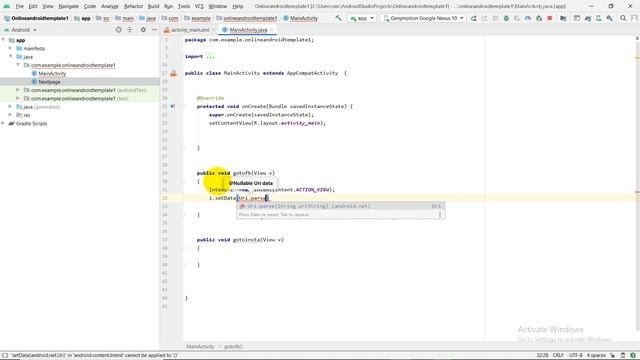Close the activity_main.xml tab
Screen dimensions: 640x360
(213, 30)
